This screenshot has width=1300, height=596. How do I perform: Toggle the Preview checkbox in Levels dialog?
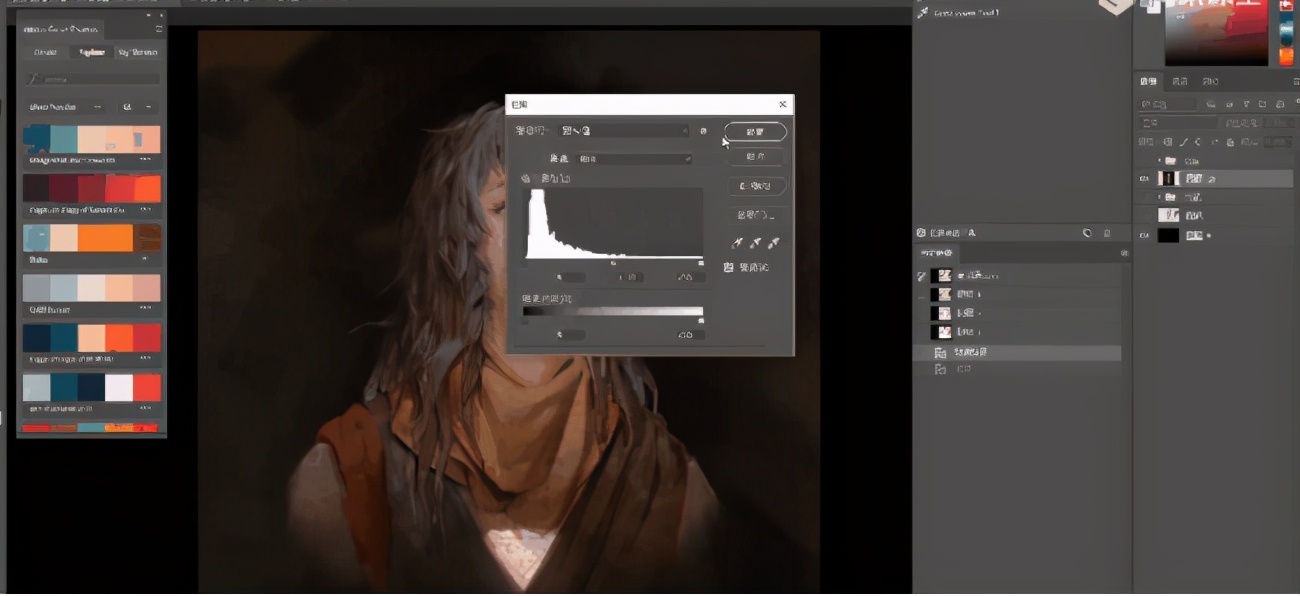click(x=729, y=268)
